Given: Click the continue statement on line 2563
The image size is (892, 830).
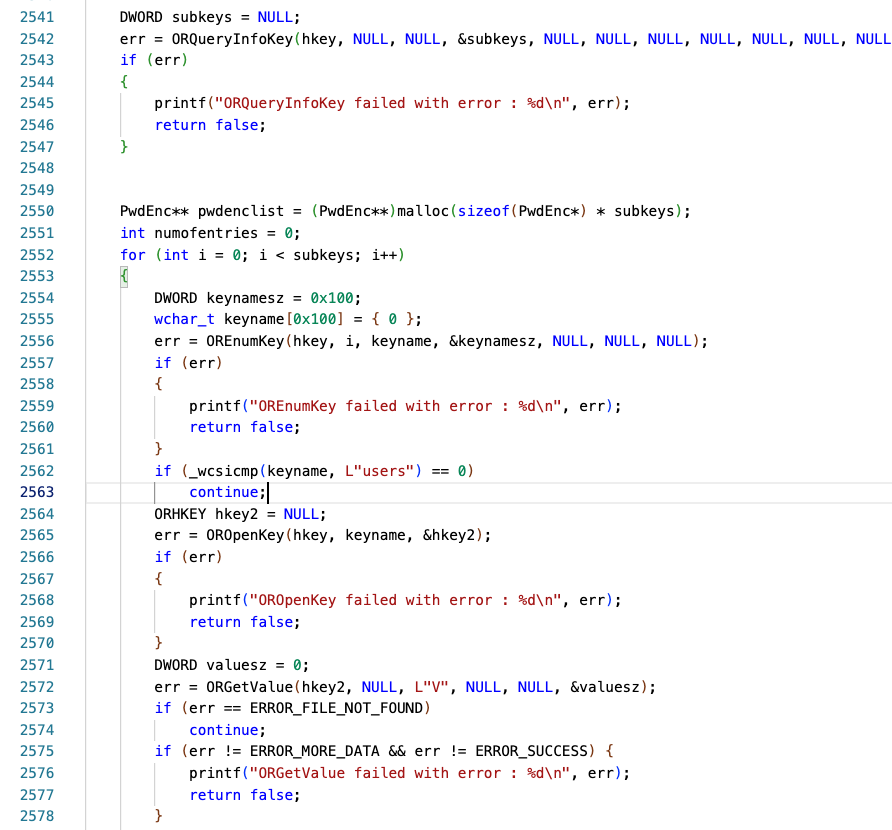Looking at the screenshot, I should tap(227, 492).
